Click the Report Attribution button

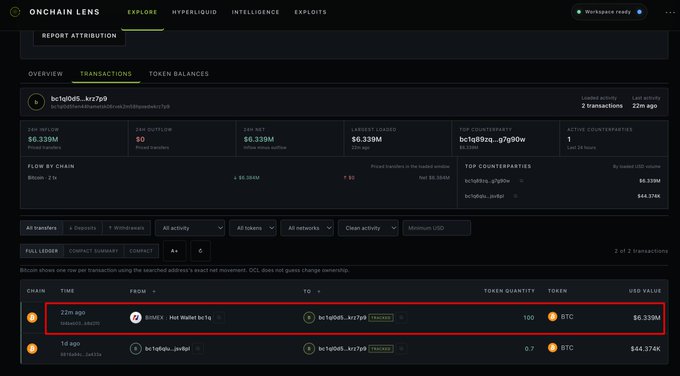pyautogui.click(x=79, y=36)
